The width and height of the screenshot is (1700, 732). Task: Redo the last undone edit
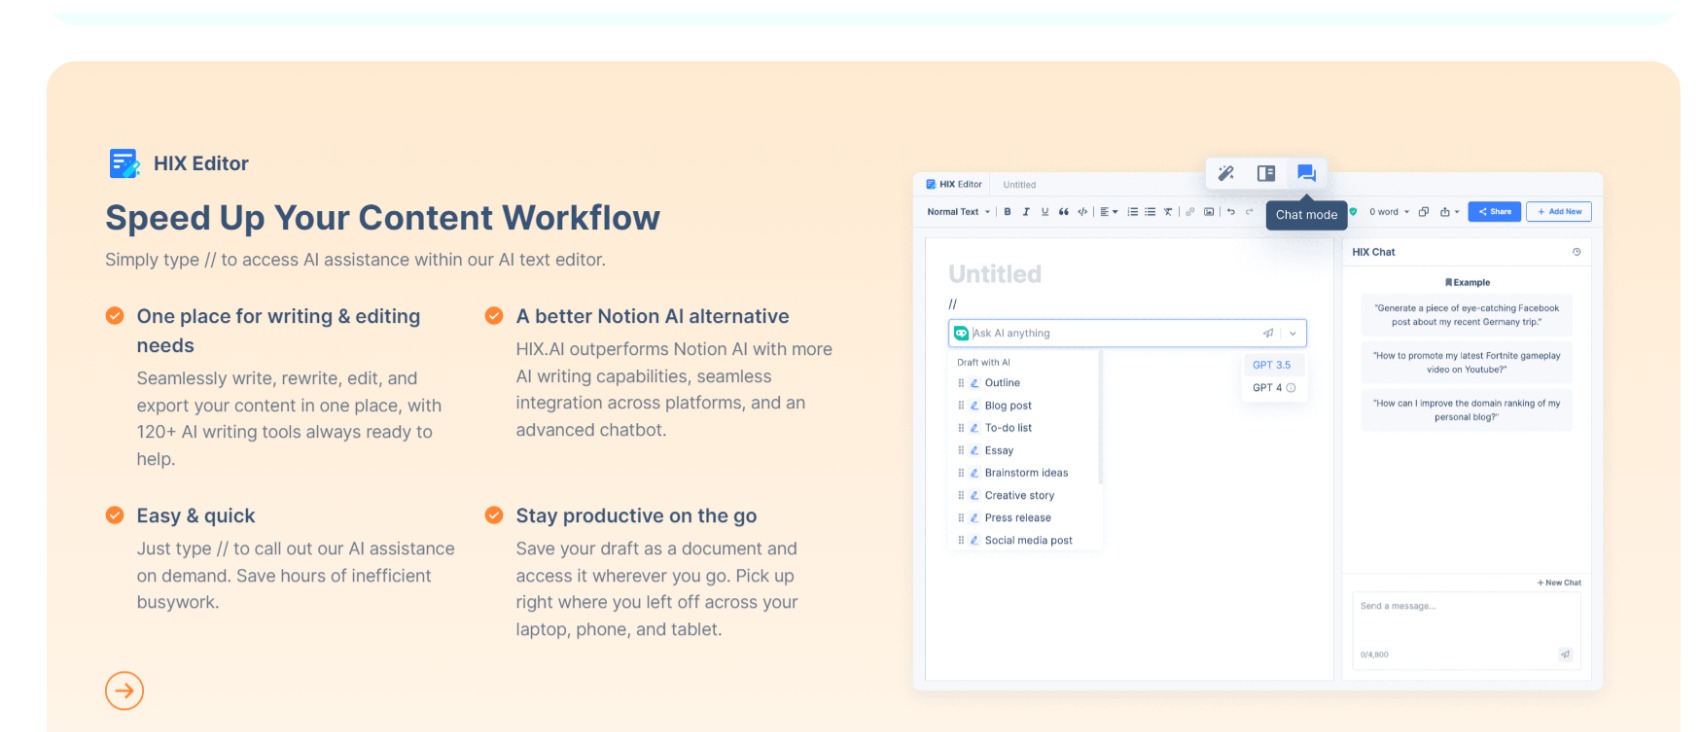(1249, 212)
